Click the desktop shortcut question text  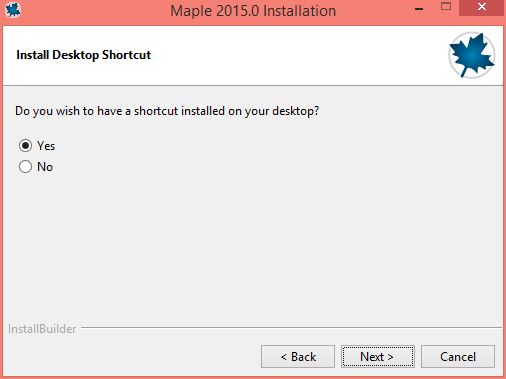[167, 111]
